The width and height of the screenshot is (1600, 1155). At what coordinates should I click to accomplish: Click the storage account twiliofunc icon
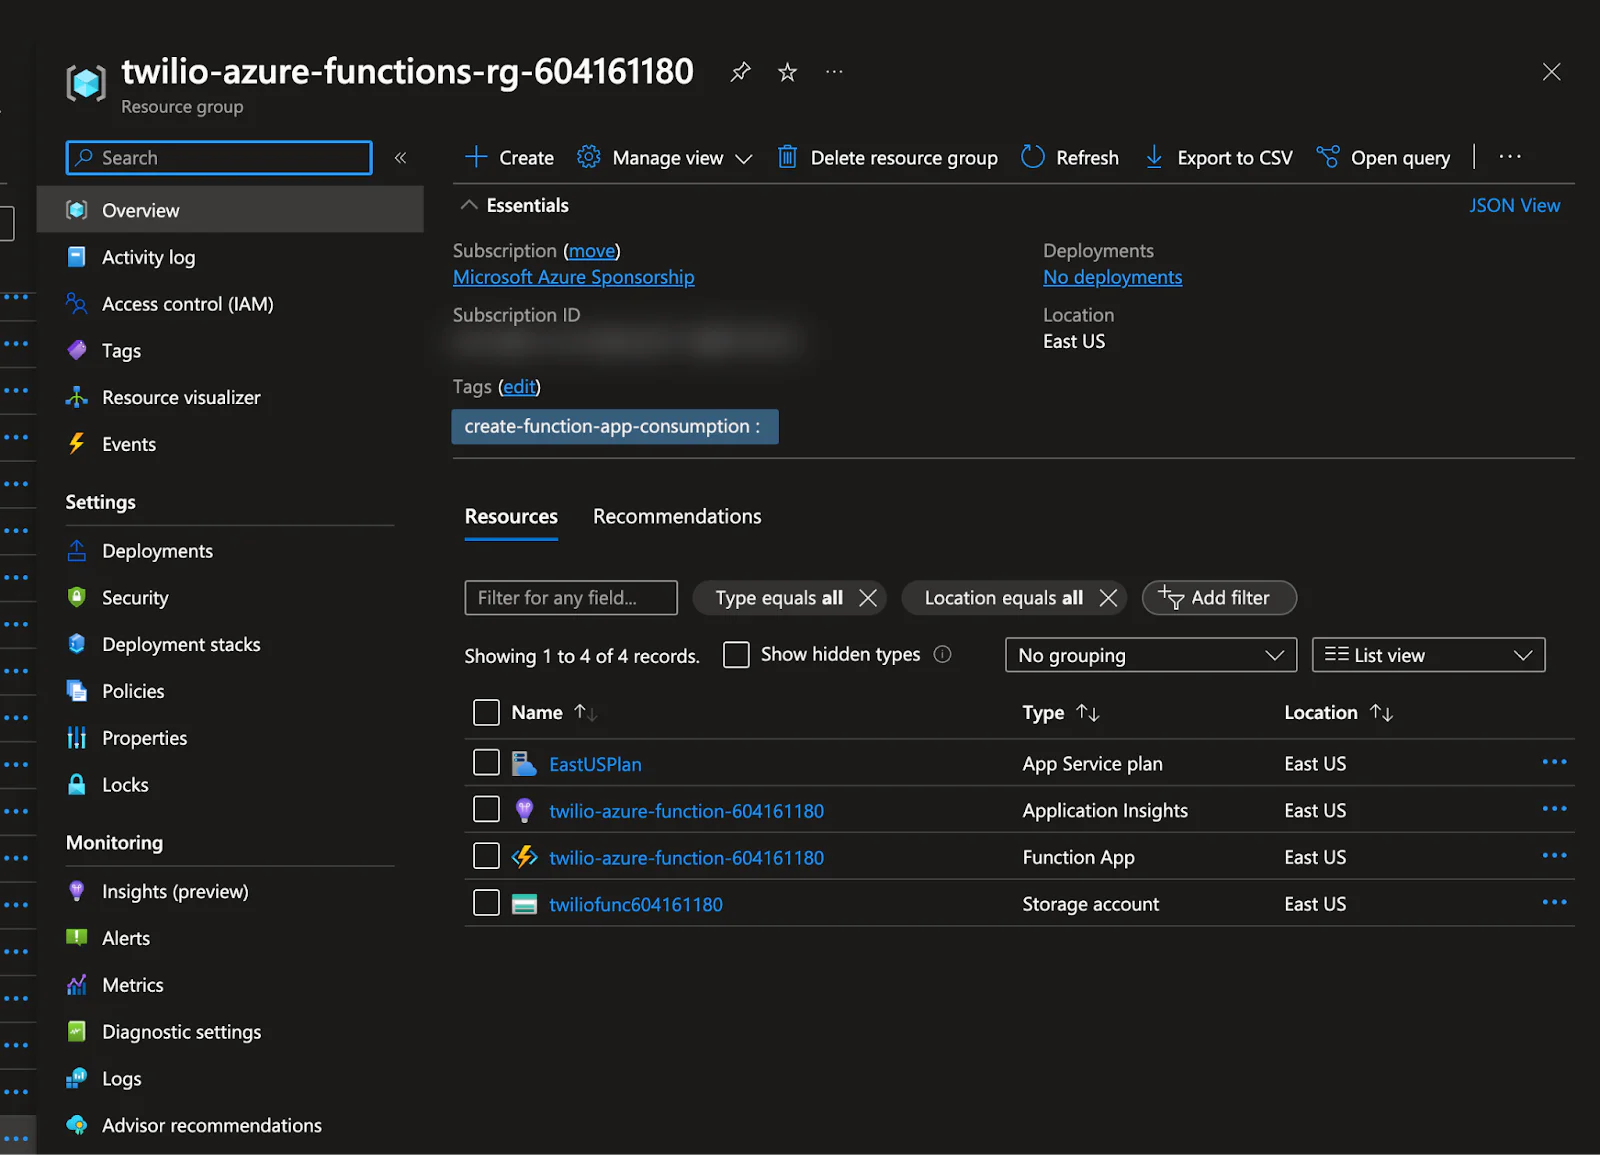point(524,904)
